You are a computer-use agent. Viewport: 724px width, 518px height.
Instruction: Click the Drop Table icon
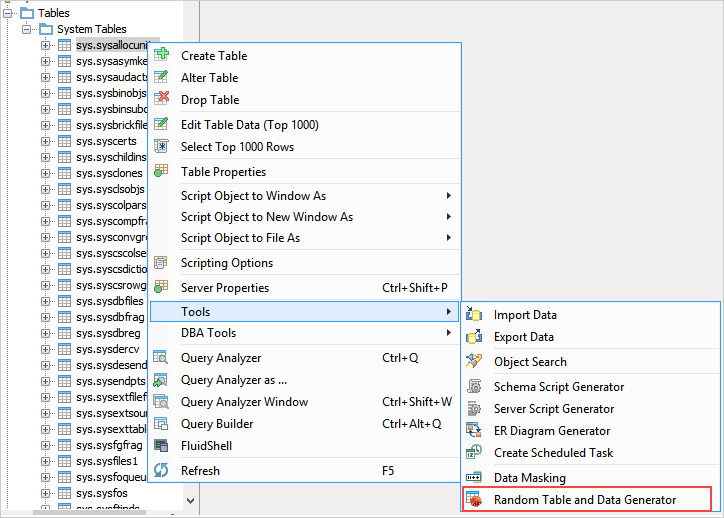click(x=161, y=100)
